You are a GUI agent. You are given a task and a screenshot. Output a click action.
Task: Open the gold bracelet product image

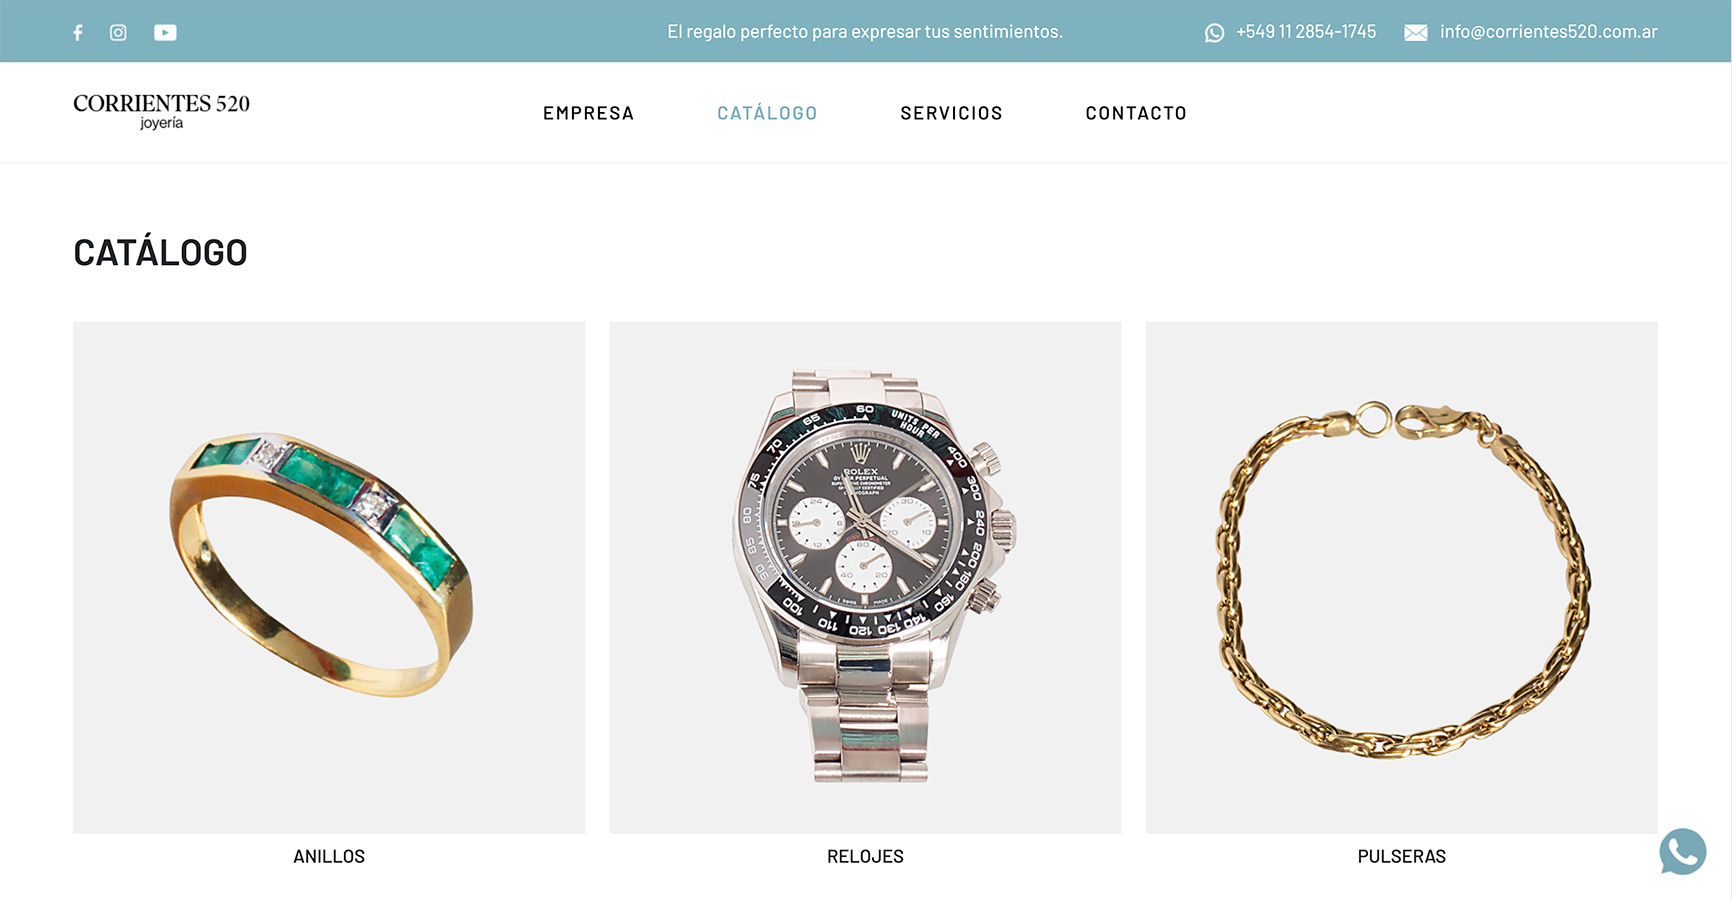1401,577
